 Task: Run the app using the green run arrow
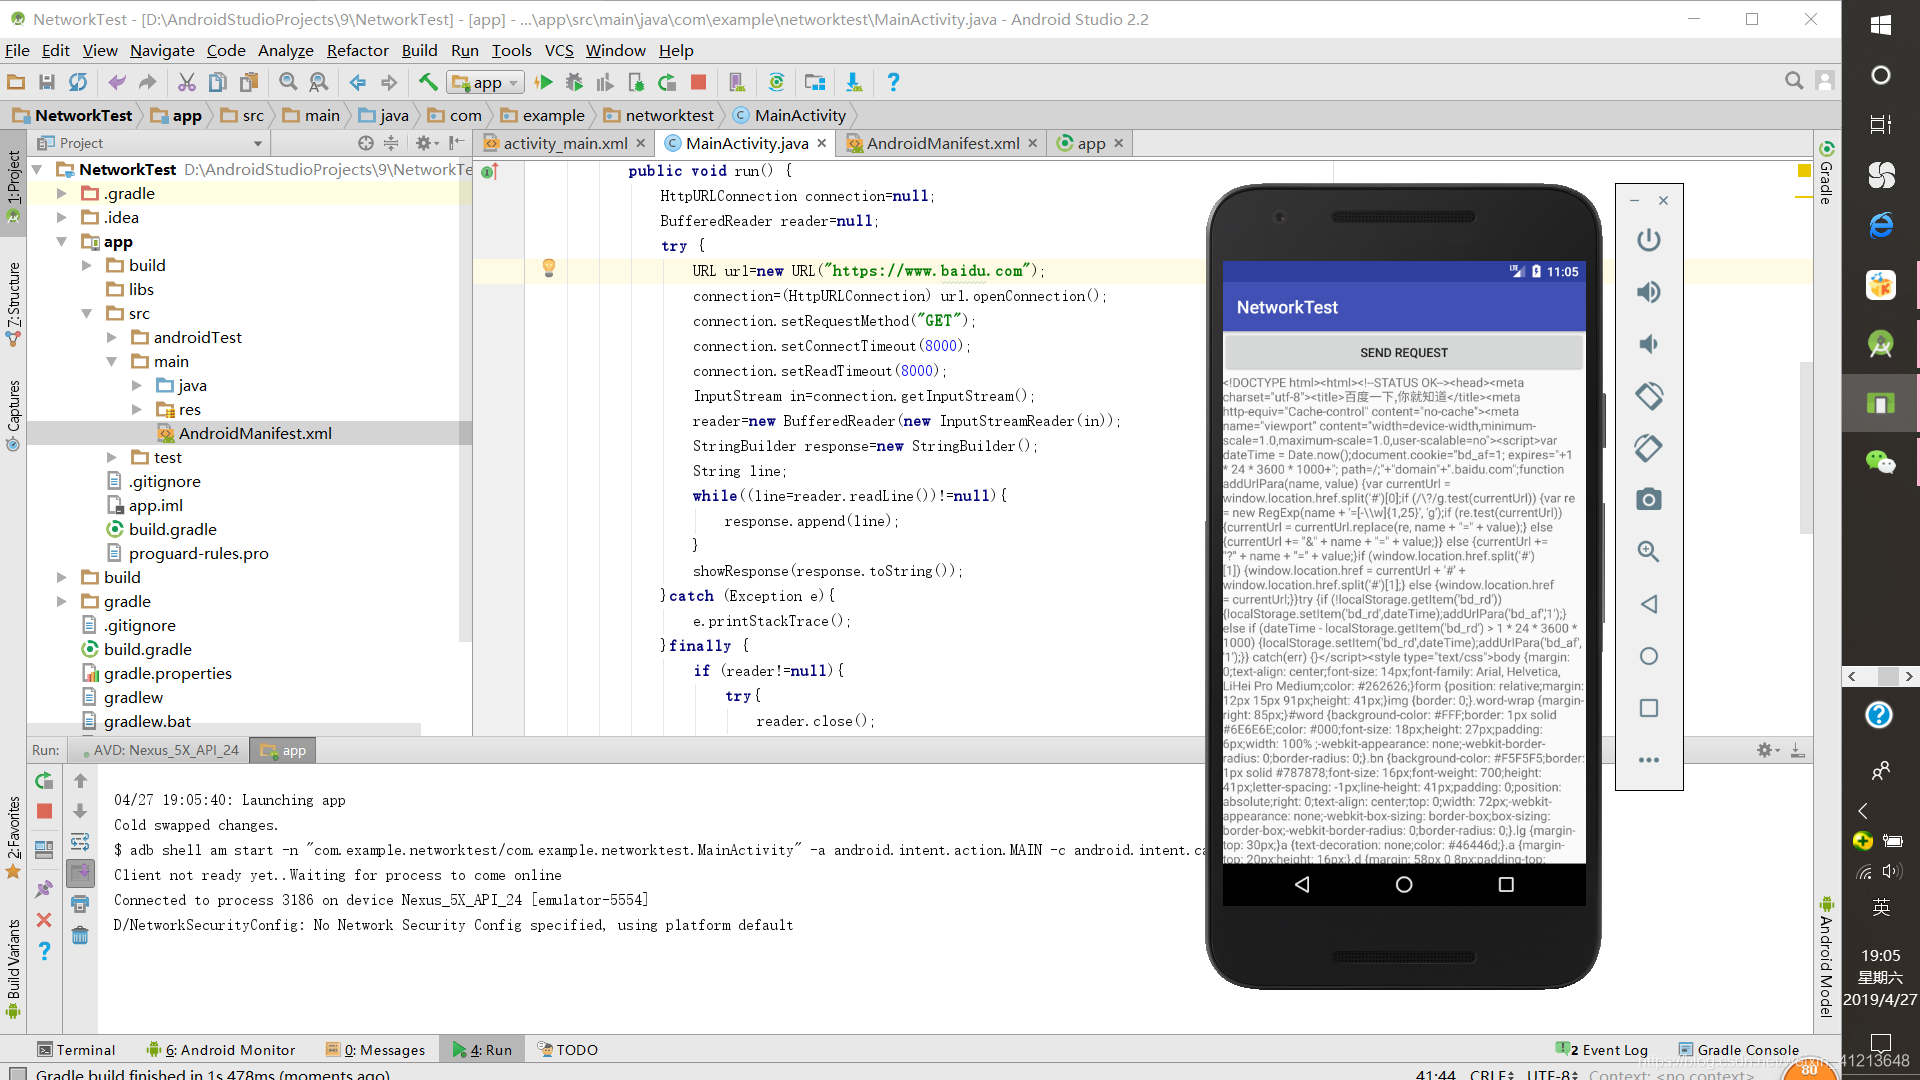pos(543,82)
